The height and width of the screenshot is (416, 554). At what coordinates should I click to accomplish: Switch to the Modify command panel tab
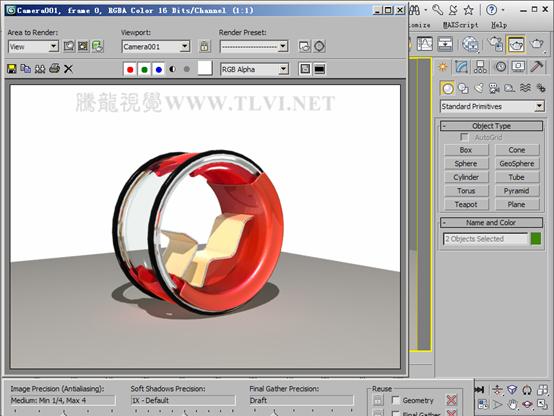461,67
